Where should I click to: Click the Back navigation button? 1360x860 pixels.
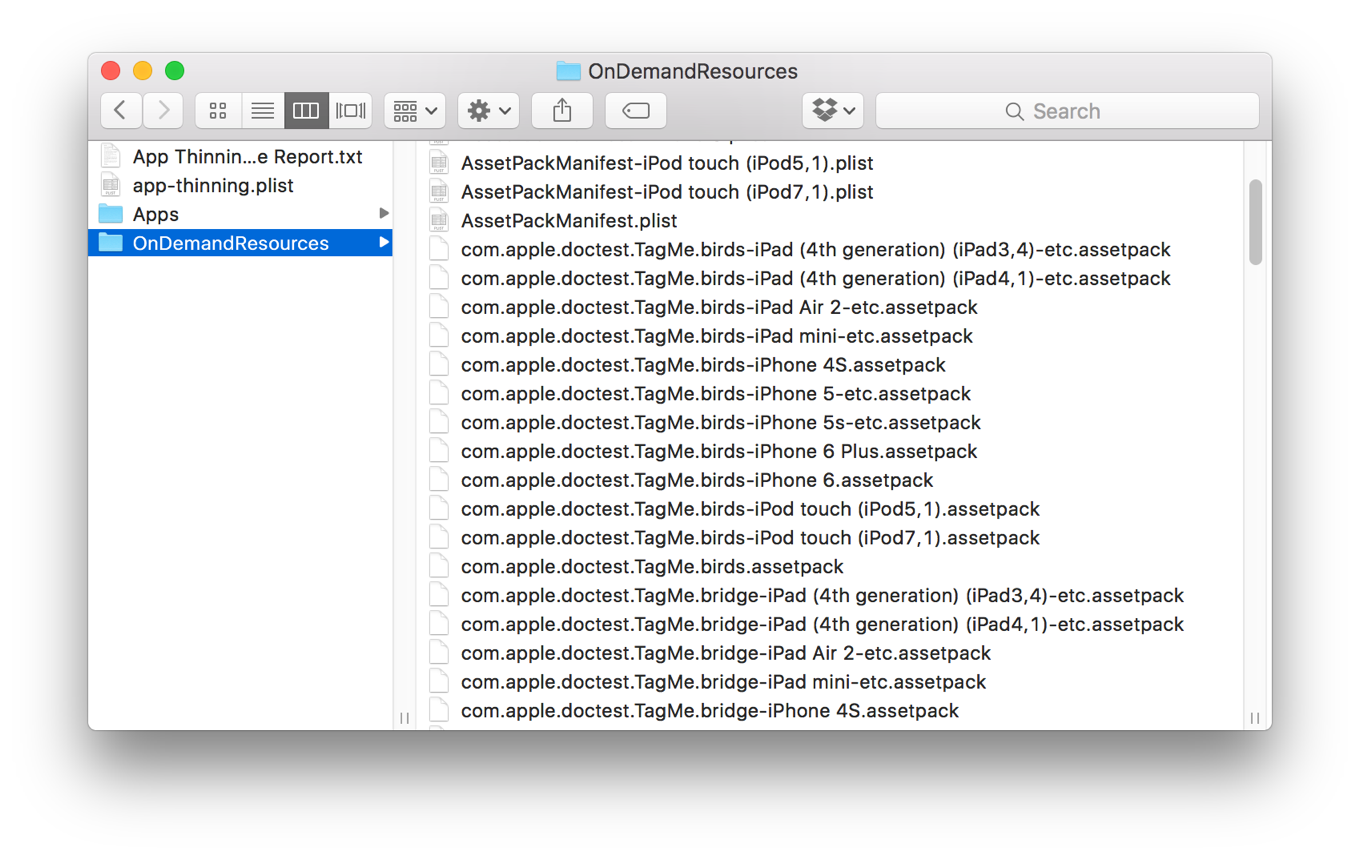pyautogui.click(x=121, y=110)
